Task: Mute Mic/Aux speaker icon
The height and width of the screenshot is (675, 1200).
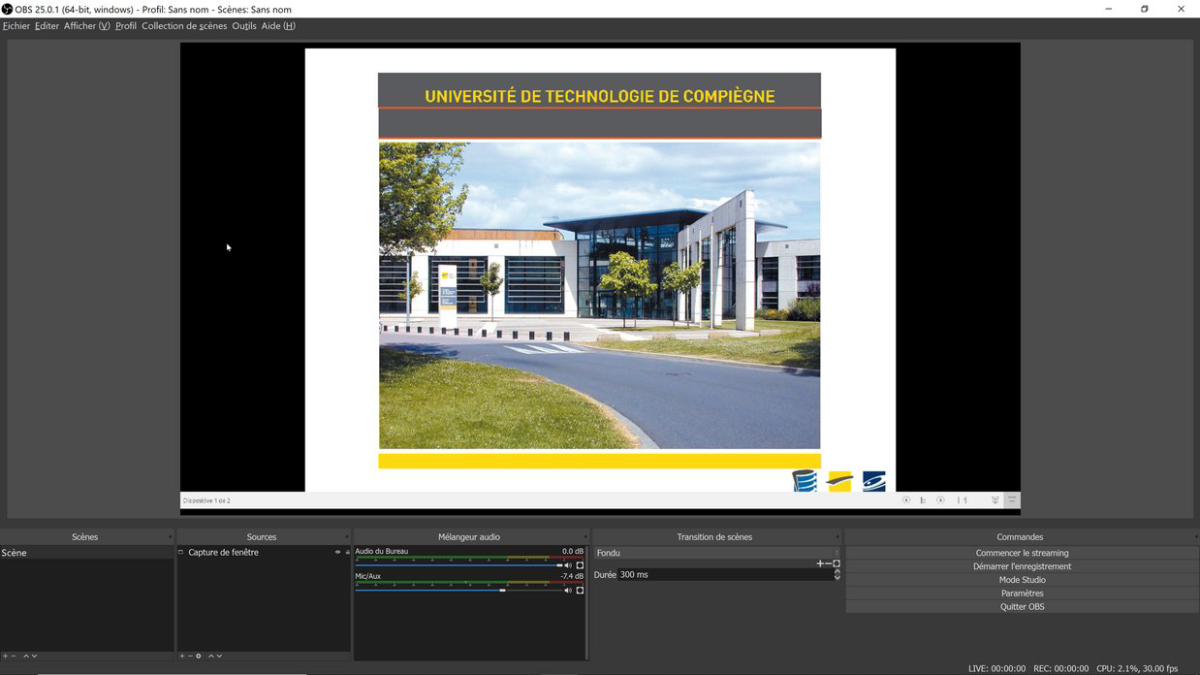Action: (x=568, y=590)
